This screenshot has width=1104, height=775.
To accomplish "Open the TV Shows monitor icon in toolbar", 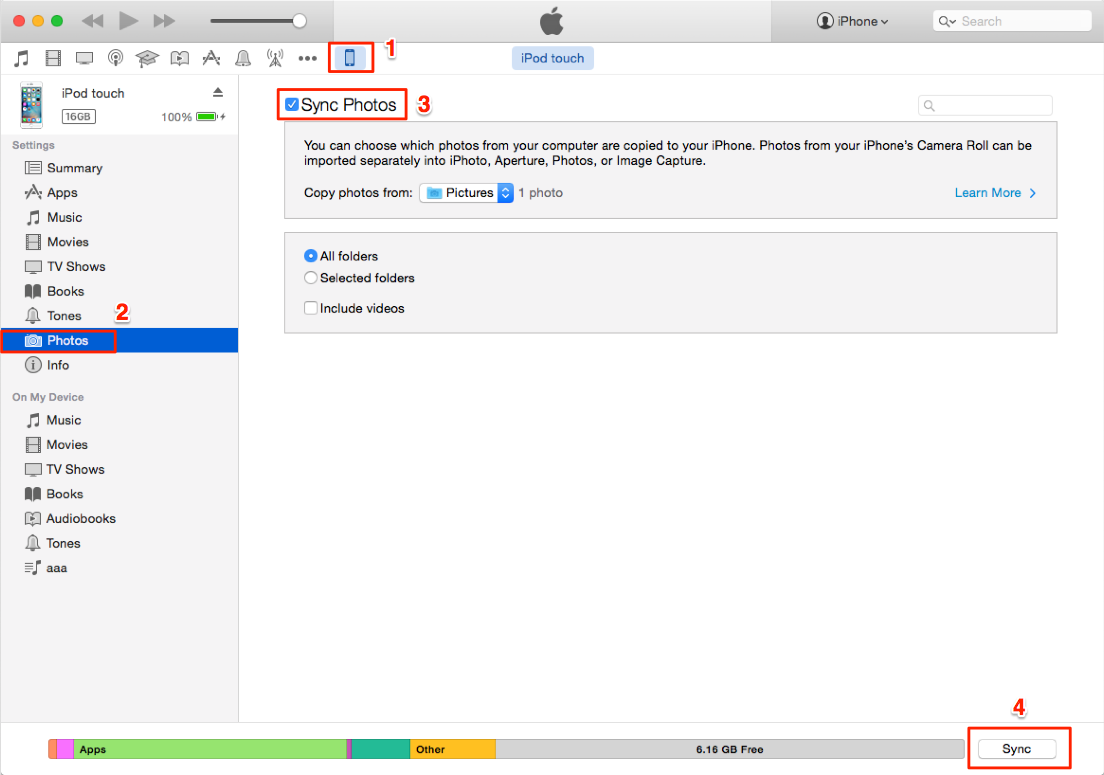I will click(84, 58).
